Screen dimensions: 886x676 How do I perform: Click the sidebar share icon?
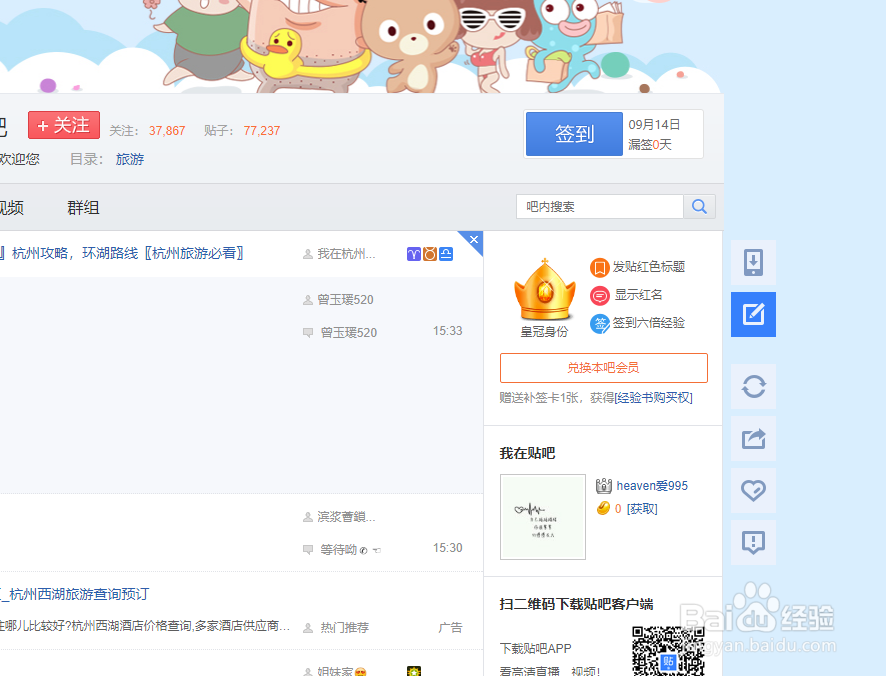[753, 439]
